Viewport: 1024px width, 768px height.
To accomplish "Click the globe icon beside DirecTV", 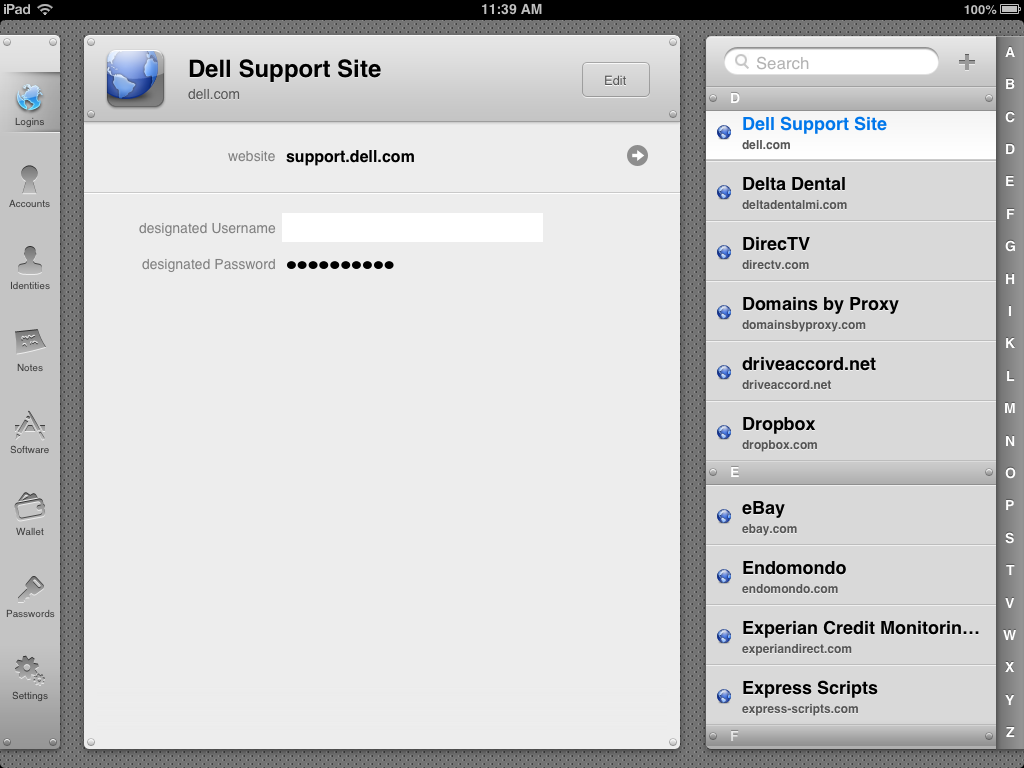I will click(724, 252).
